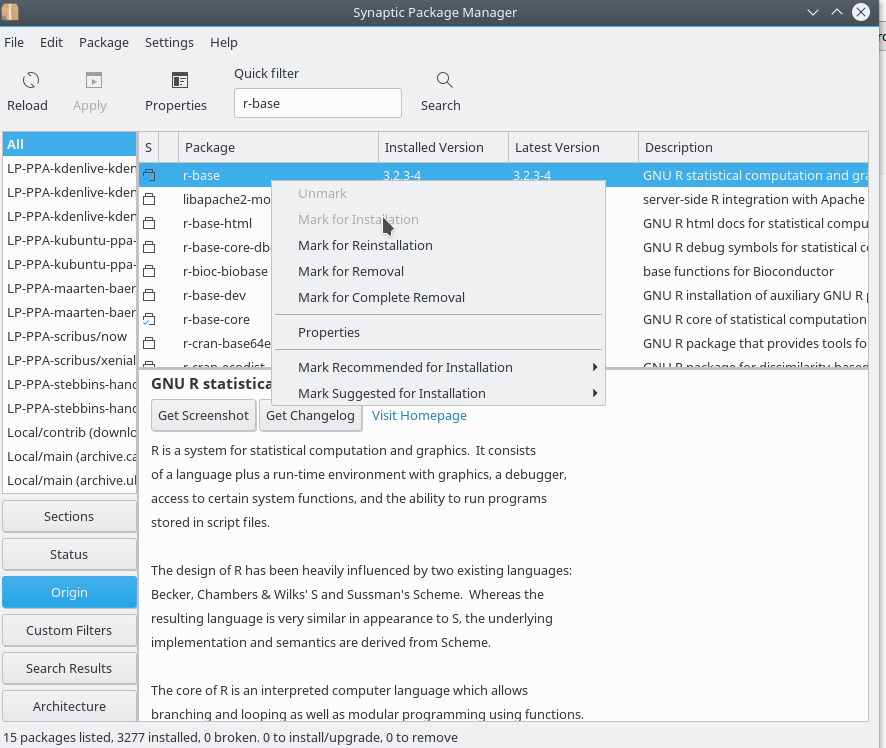Open the Properties toolbar icon

click(x=180, y=80)
